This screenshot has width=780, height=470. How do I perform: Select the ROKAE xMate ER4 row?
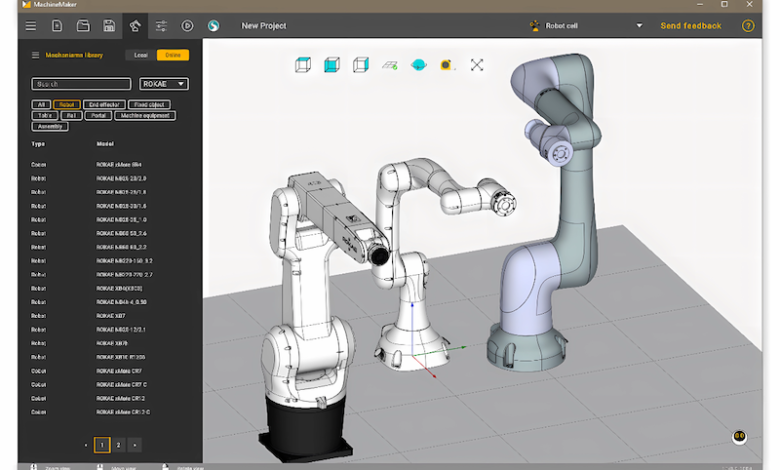[110, 165]
